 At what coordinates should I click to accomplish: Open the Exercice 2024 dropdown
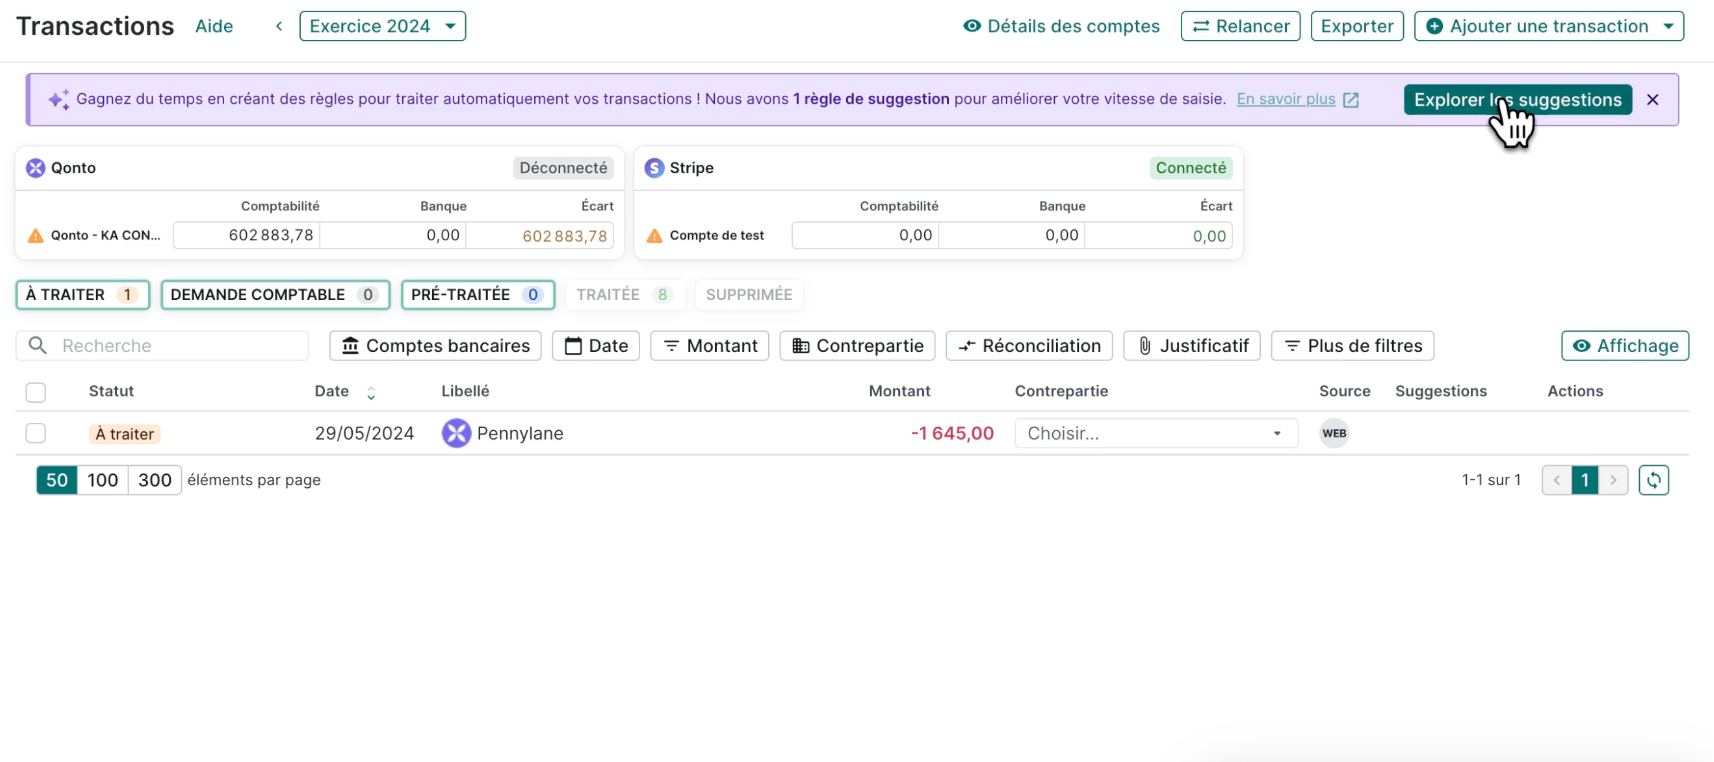383,26
